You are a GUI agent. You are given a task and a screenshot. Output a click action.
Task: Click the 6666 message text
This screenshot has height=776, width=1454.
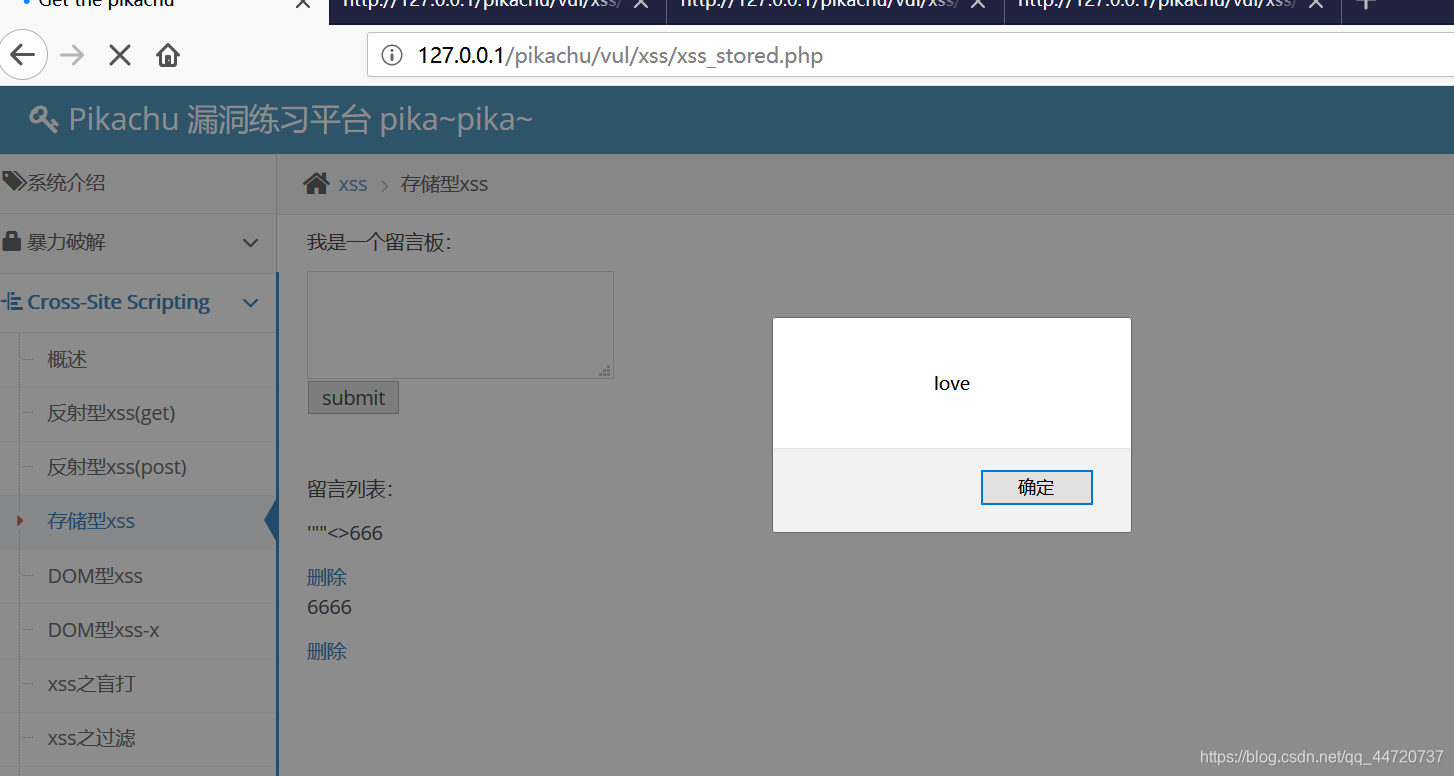pos(329,607)
